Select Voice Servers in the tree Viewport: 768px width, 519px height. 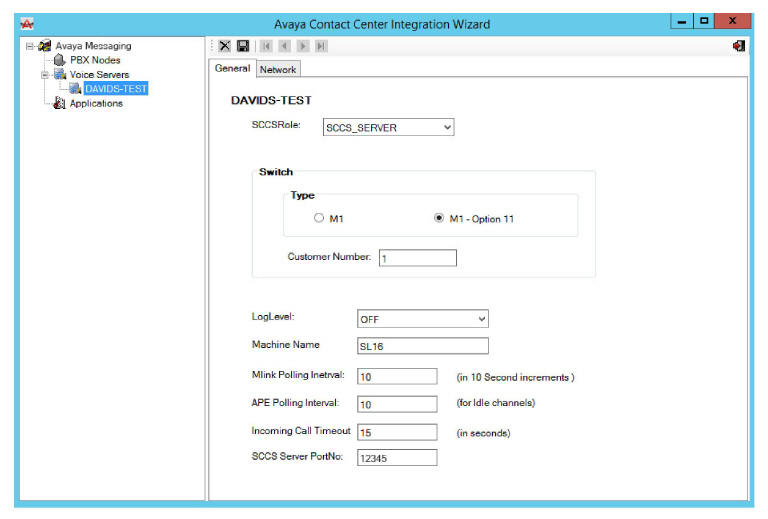click(x=99, y=74)
